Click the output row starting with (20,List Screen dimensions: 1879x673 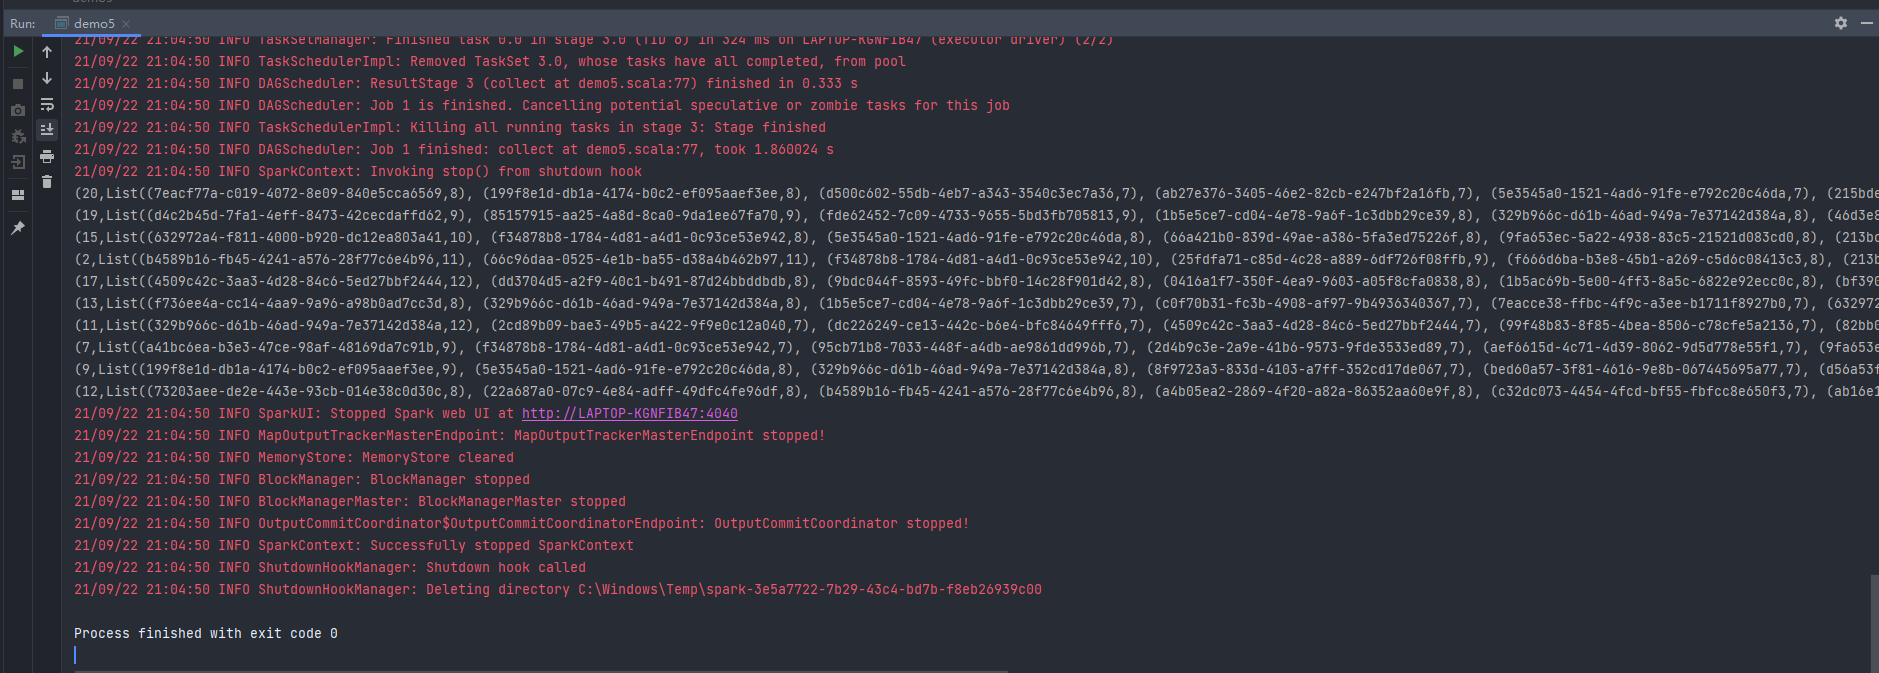[x=976, y=193]
